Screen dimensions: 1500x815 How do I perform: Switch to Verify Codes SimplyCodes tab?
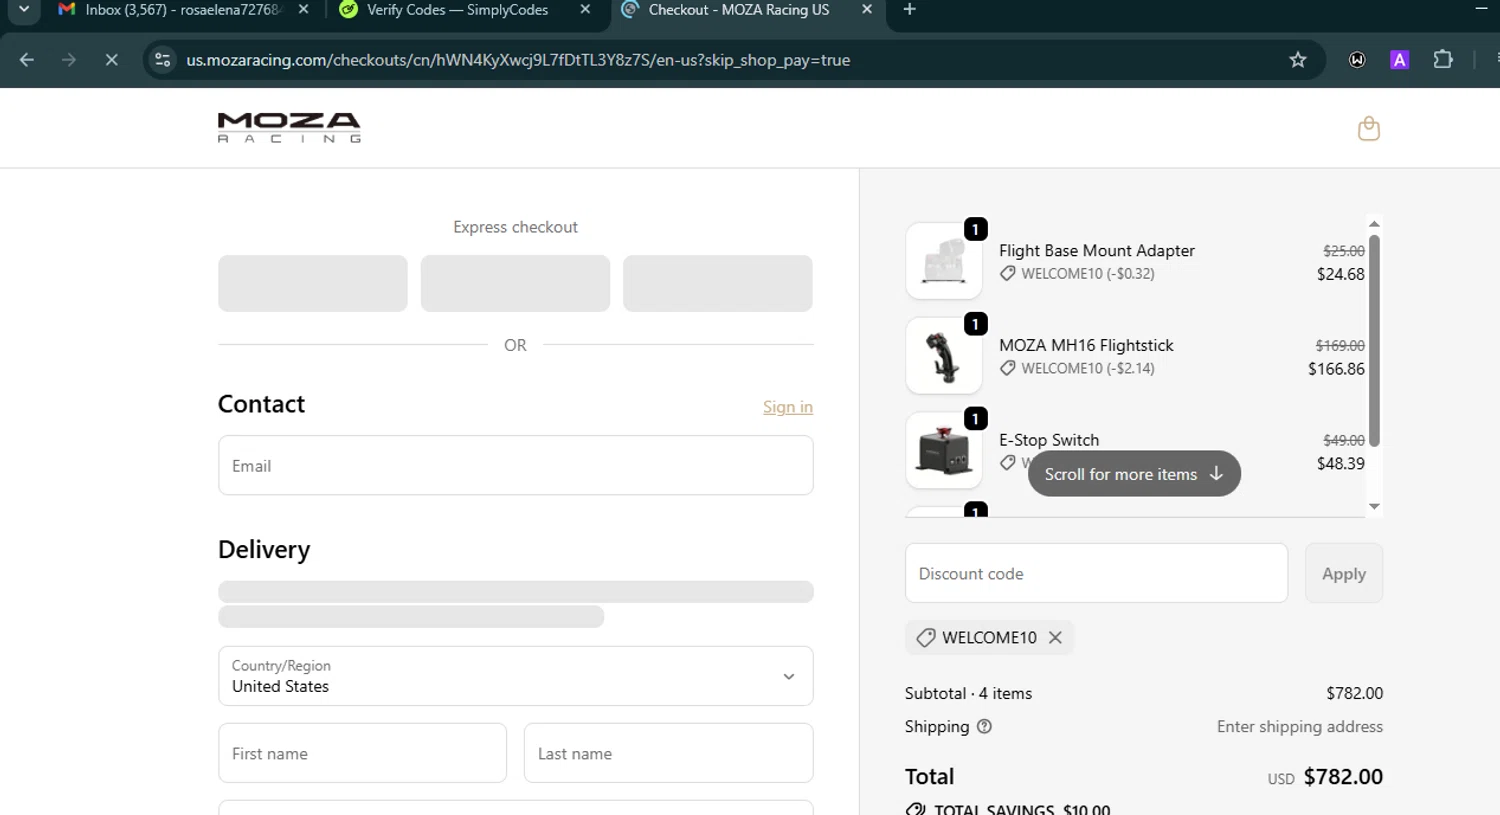tap(457, 10)
